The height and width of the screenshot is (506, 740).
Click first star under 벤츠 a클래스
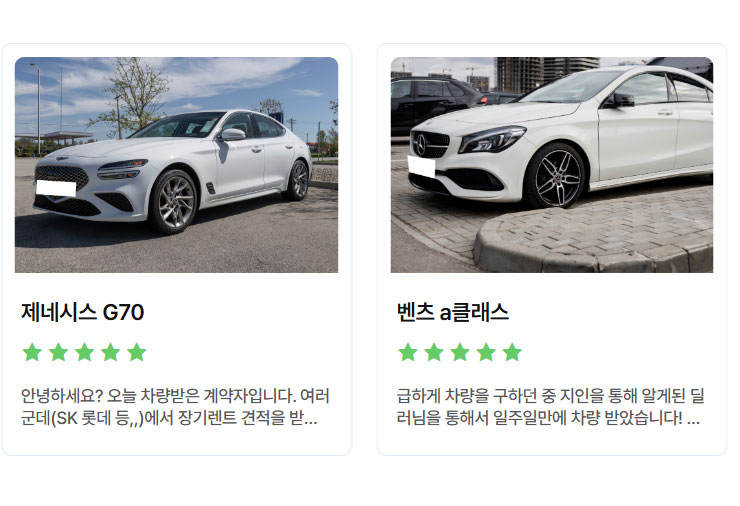click(408, 352)
